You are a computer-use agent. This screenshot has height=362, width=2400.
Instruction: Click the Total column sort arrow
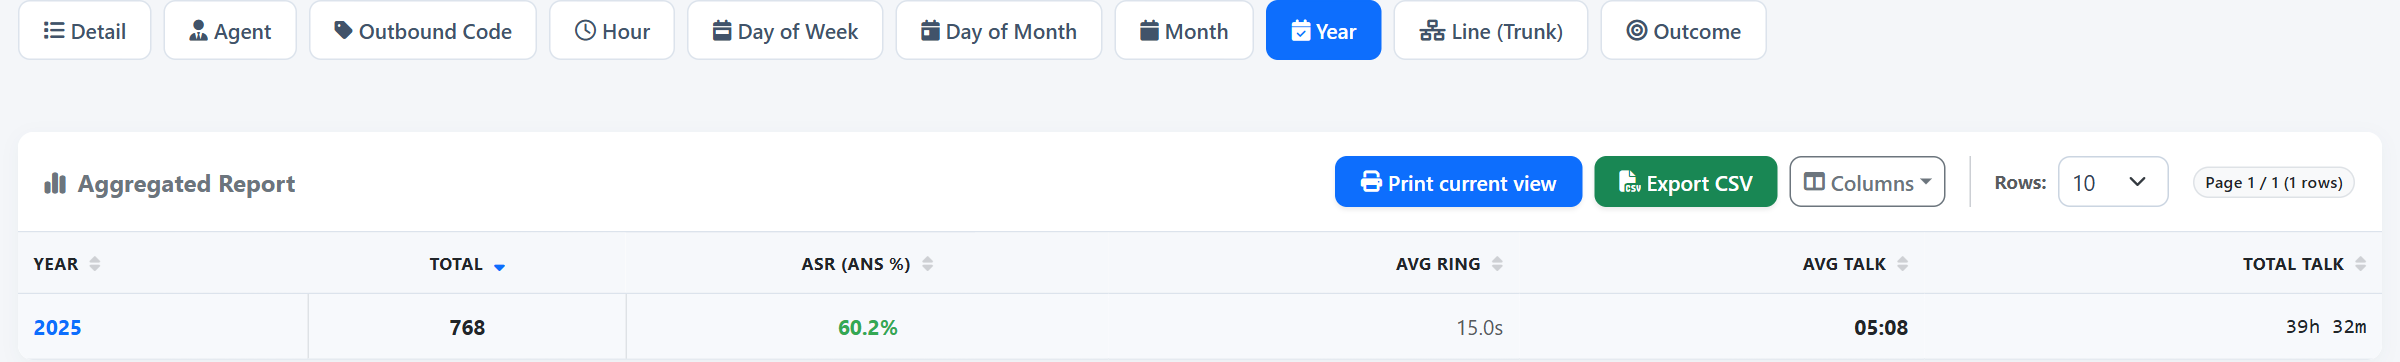499,266
